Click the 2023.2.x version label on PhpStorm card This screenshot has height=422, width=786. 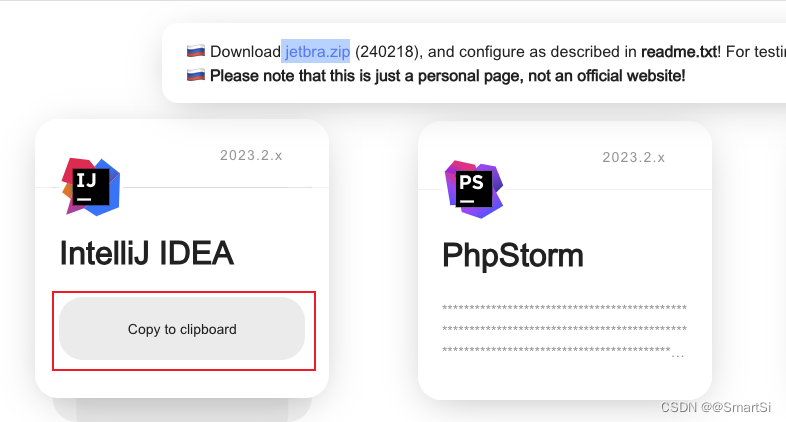click(x=634, y=157)
